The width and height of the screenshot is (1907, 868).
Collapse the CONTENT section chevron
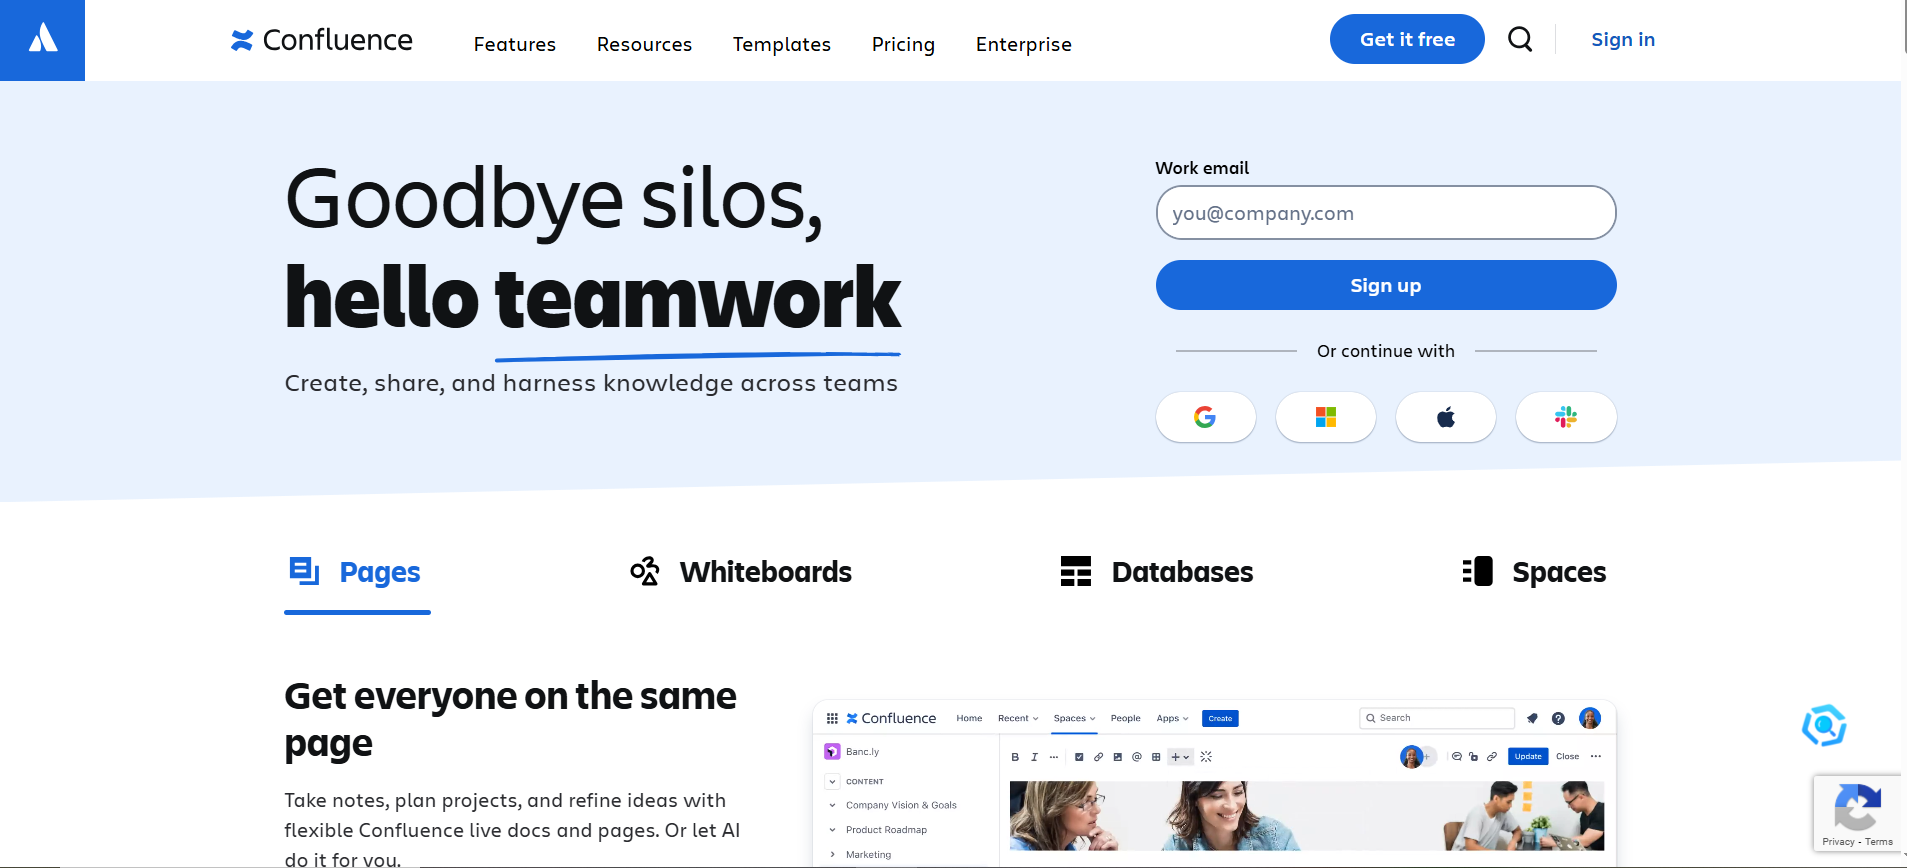(832, 781)
